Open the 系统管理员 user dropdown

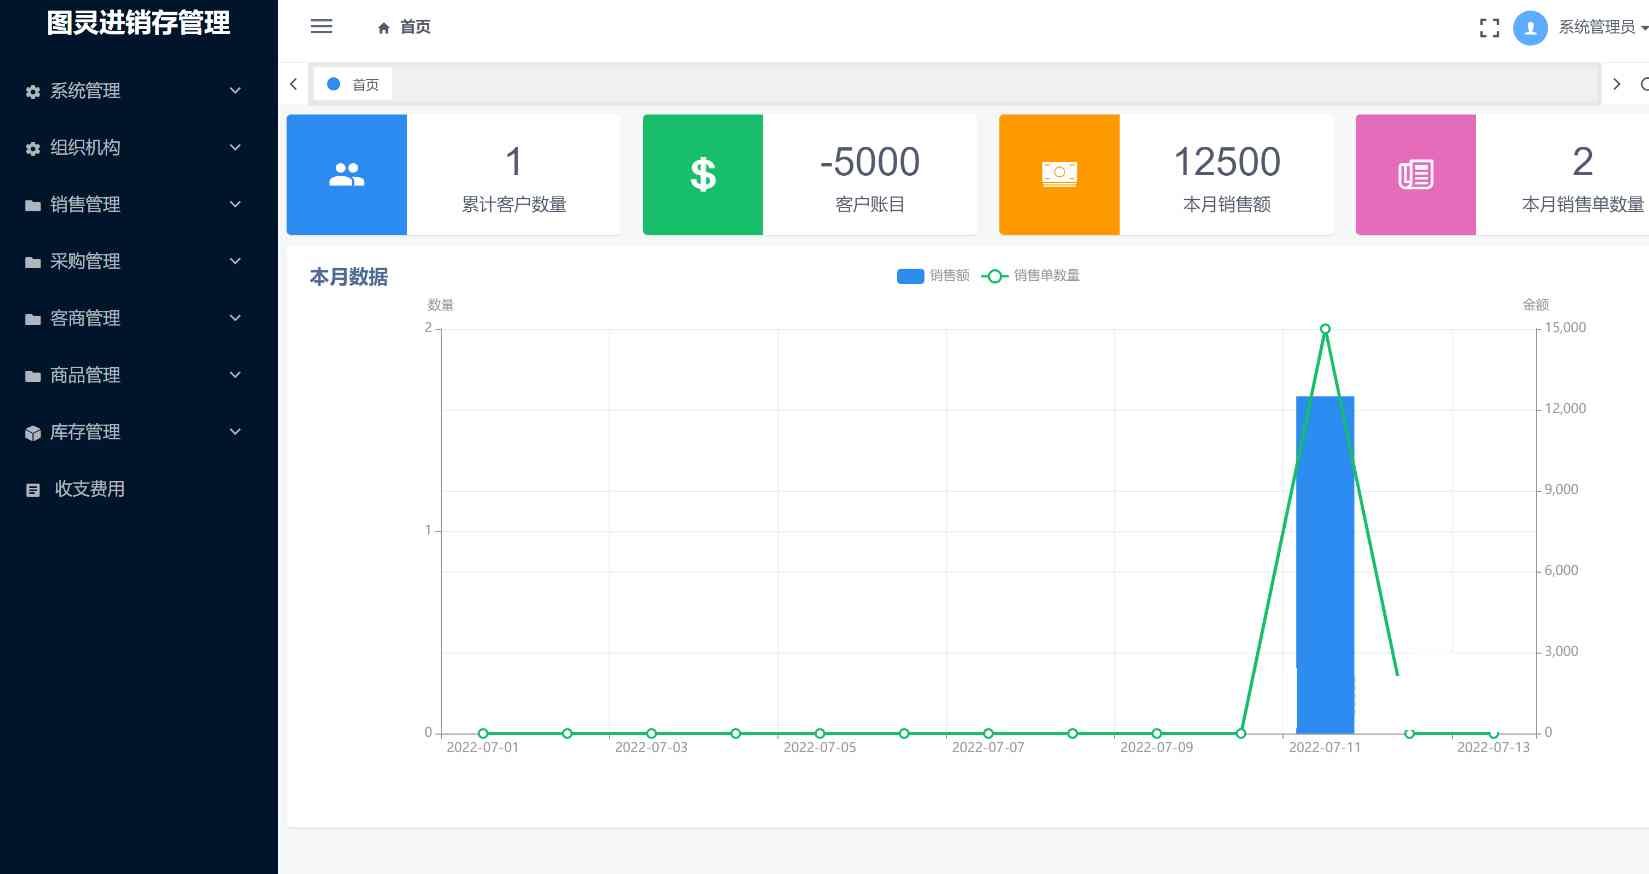(1601, 28)
